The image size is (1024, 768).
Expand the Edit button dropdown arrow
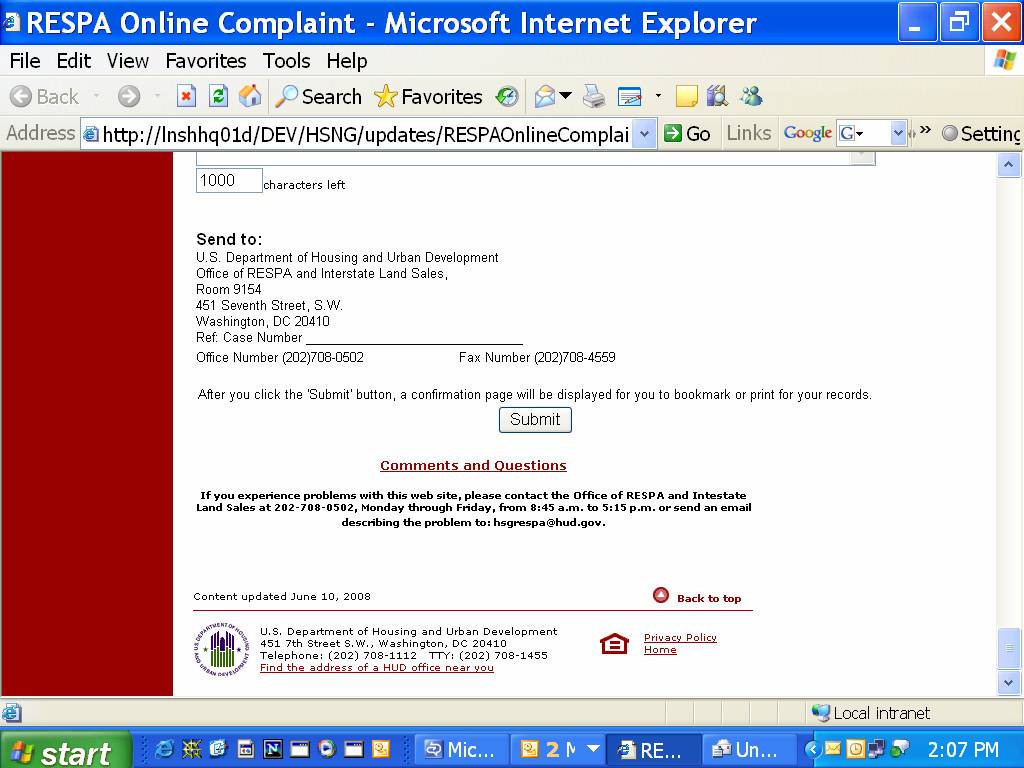(x=658, y=96)
